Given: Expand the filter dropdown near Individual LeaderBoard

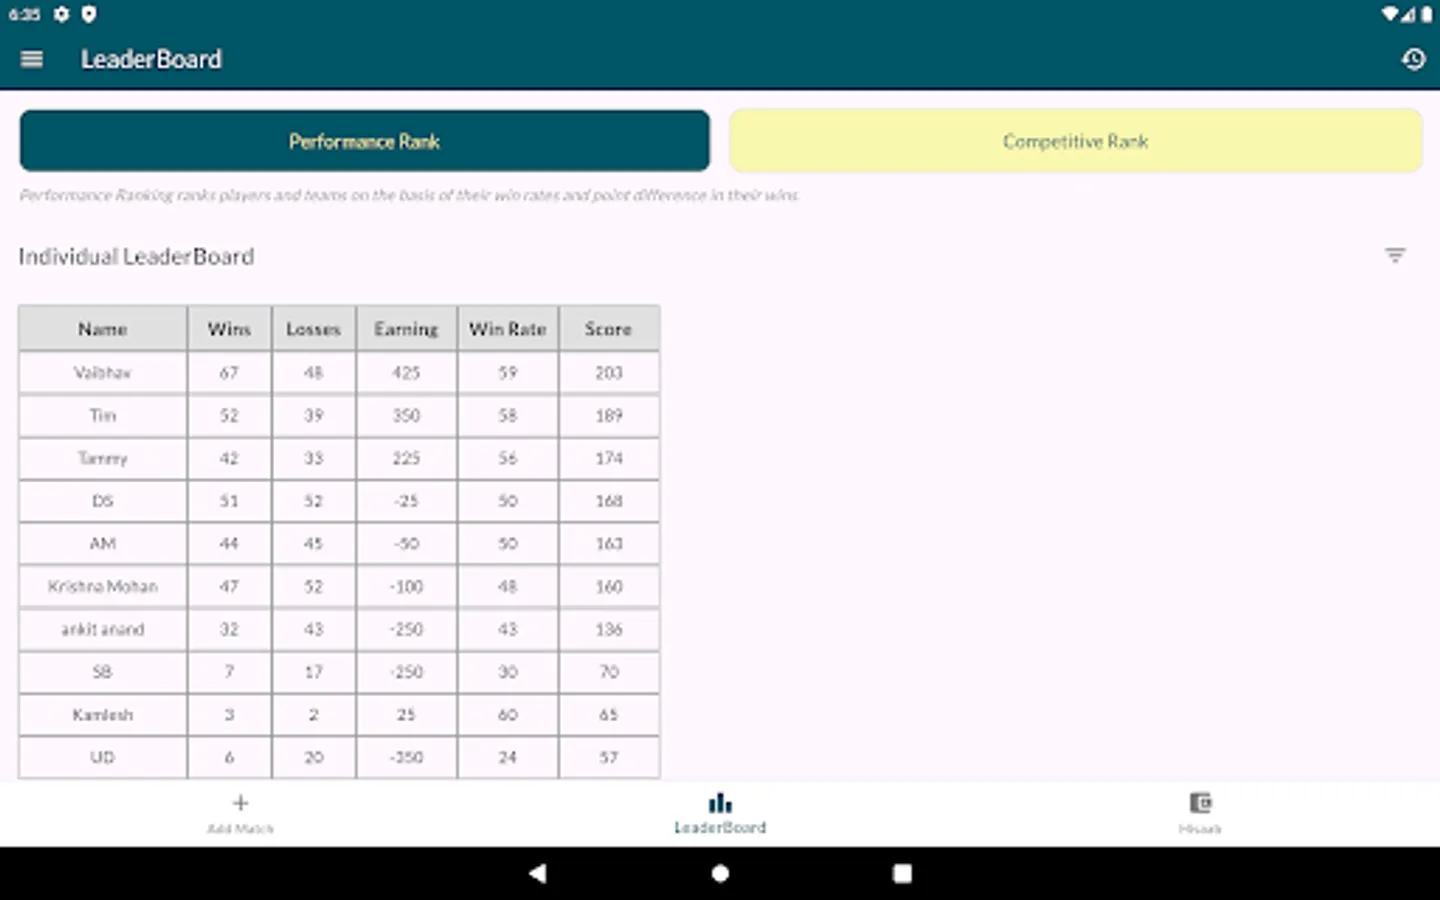Looking at the screenshot, I should coord(1395,256).
